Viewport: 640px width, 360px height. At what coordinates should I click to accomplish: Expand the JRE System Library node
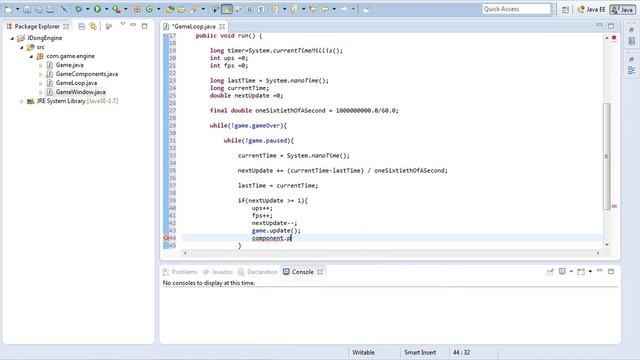pyautogui.click(x=22, y=101)
